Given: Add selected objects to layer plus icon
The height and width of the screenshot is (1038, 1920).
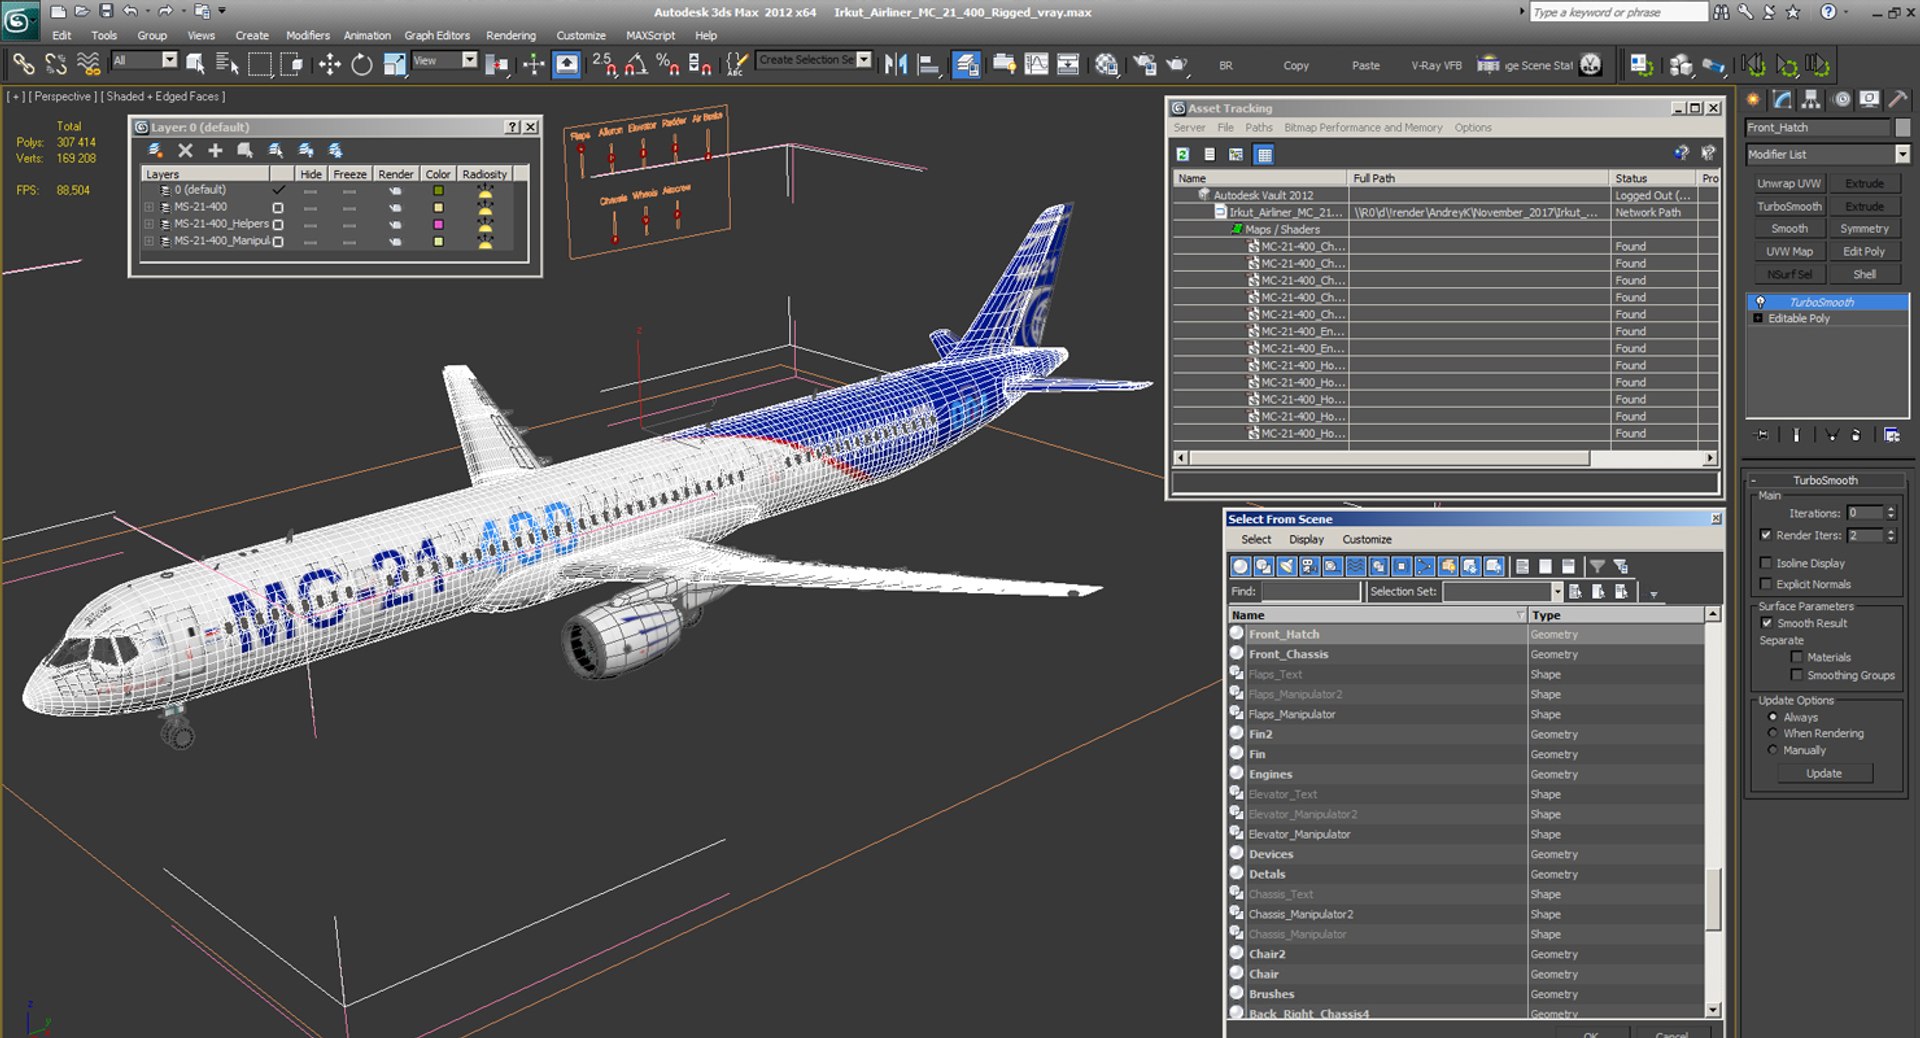Looking at the screenshot, I should tap(215, 150).
